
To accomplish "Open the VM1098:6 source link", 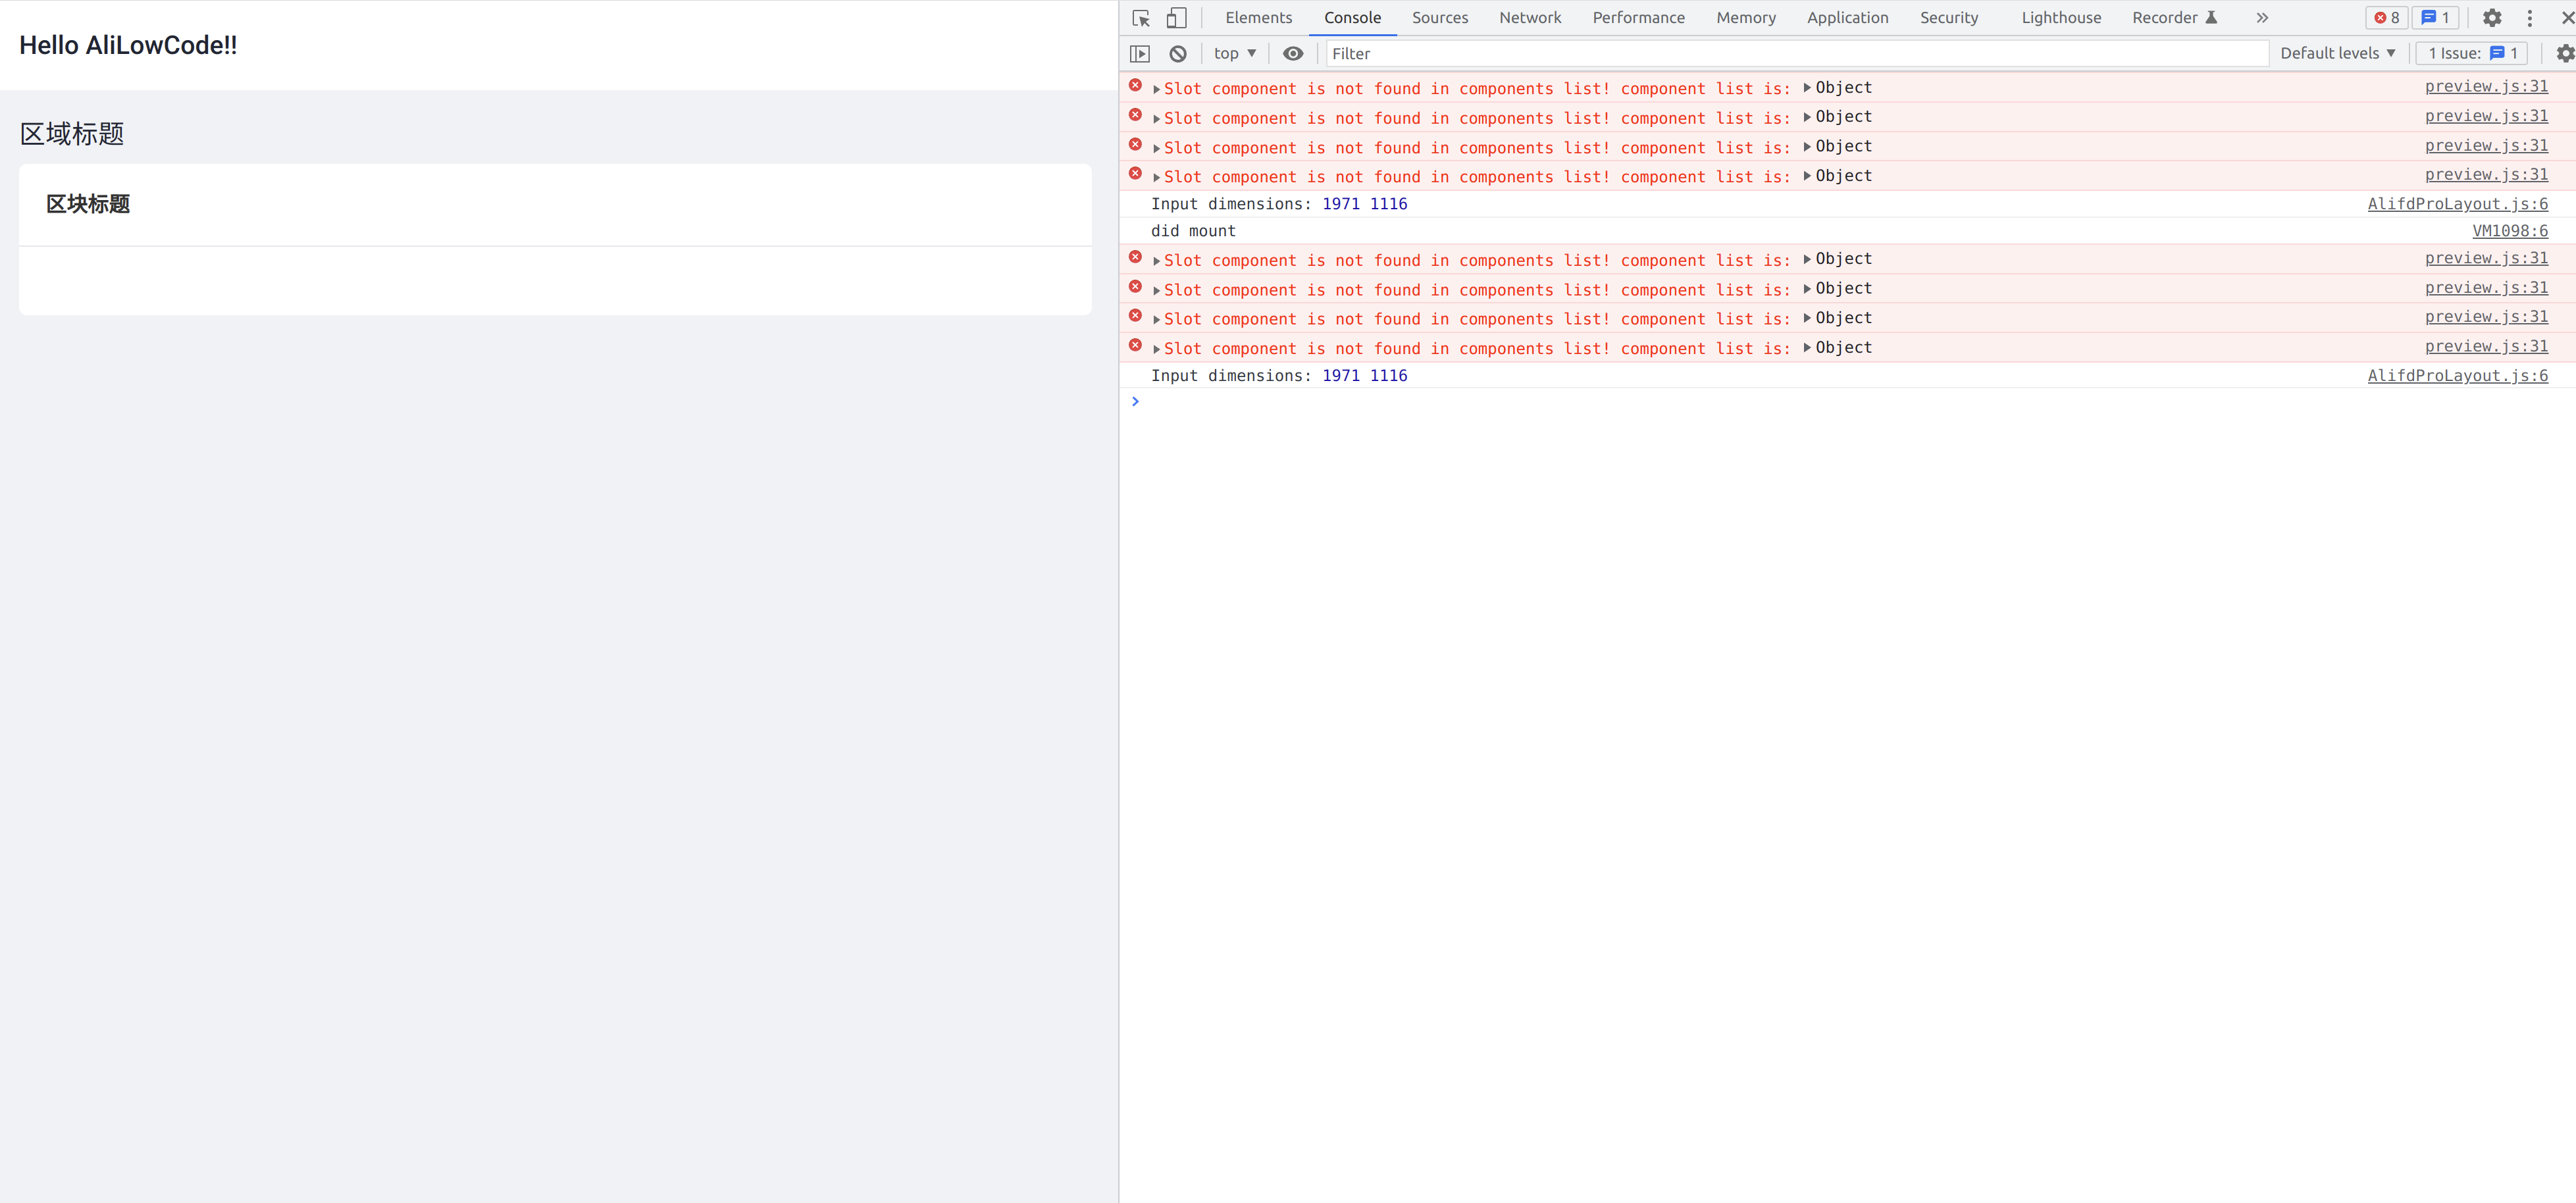I will tap(2510, 231).
